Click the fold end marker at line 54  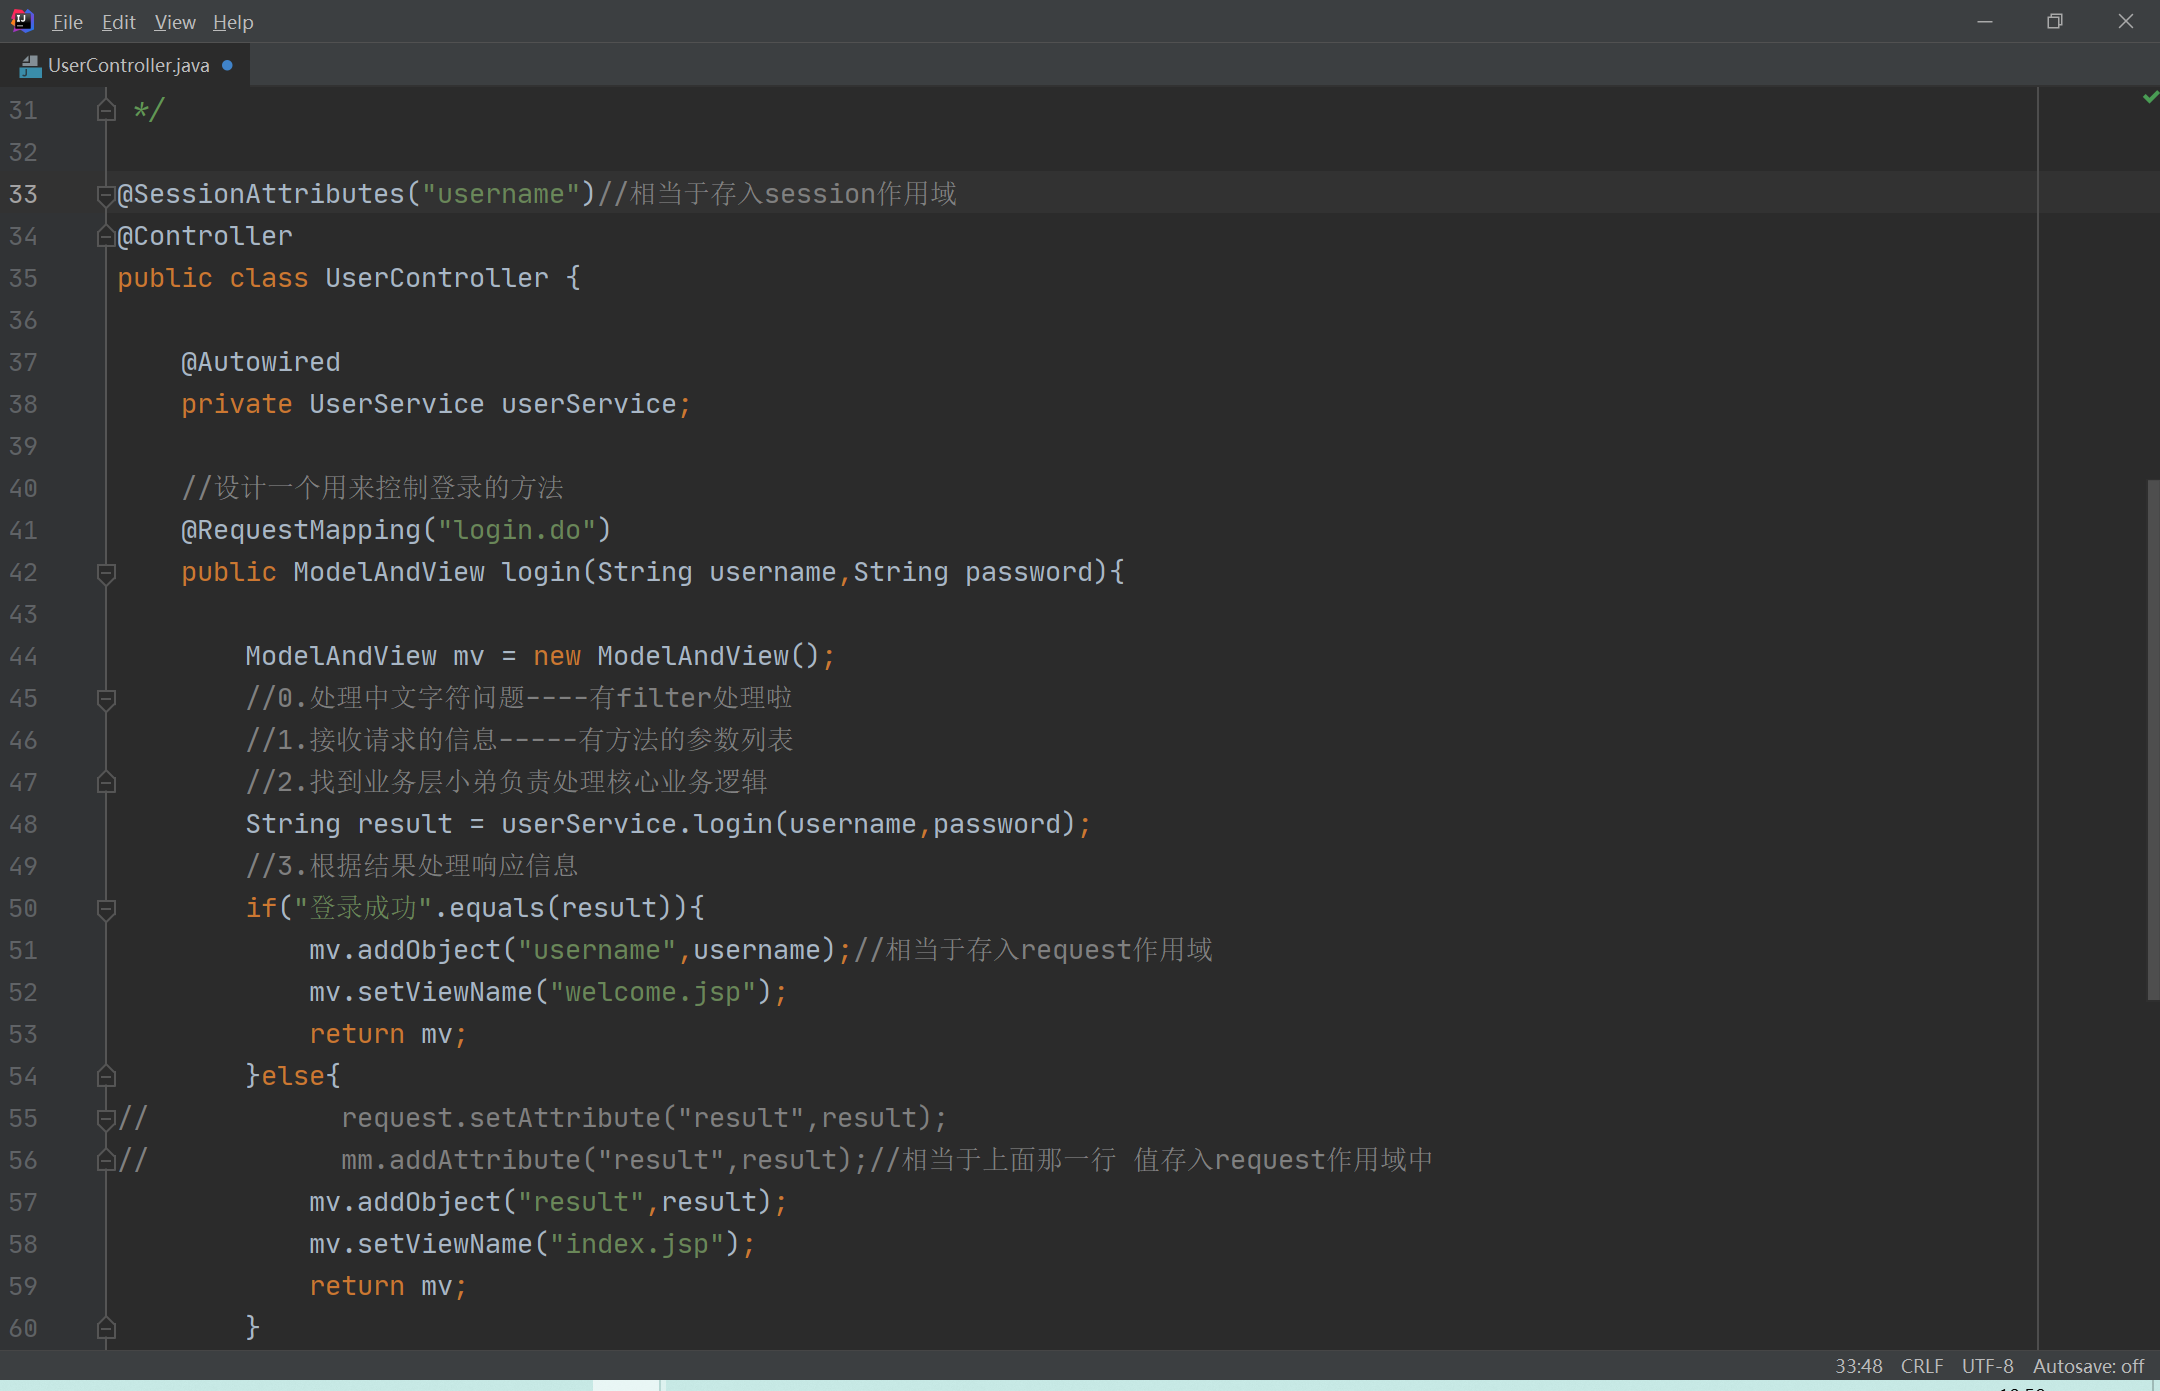106,1076
